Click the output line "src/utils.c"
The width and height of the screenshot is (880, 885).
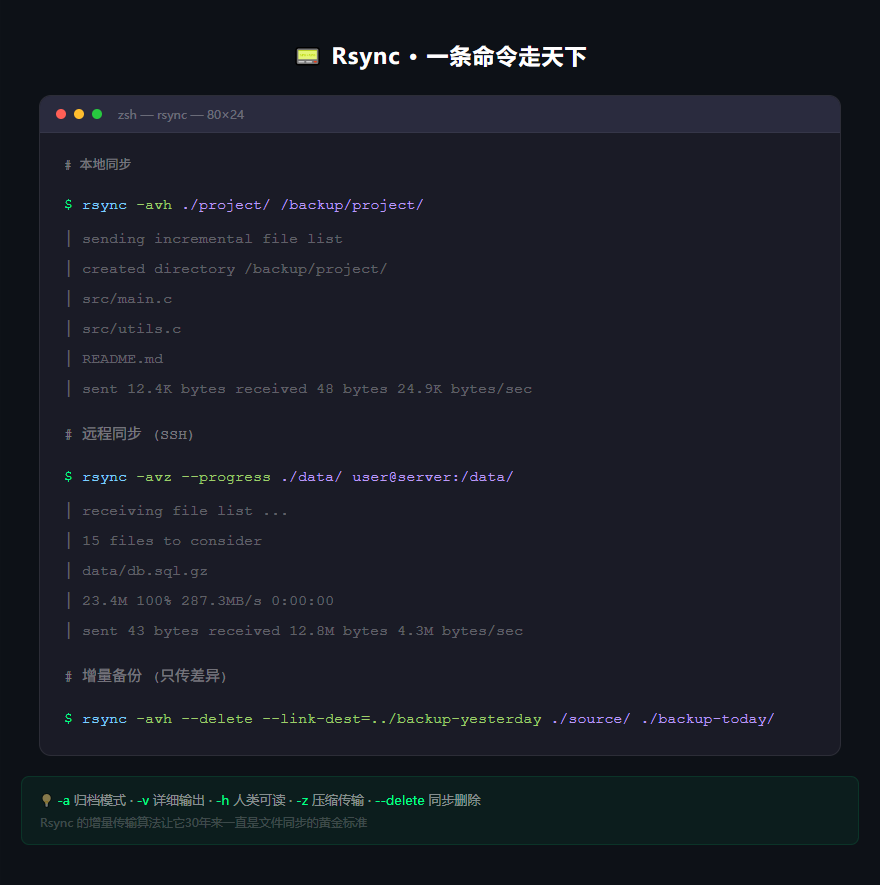(x=132, y=328)
